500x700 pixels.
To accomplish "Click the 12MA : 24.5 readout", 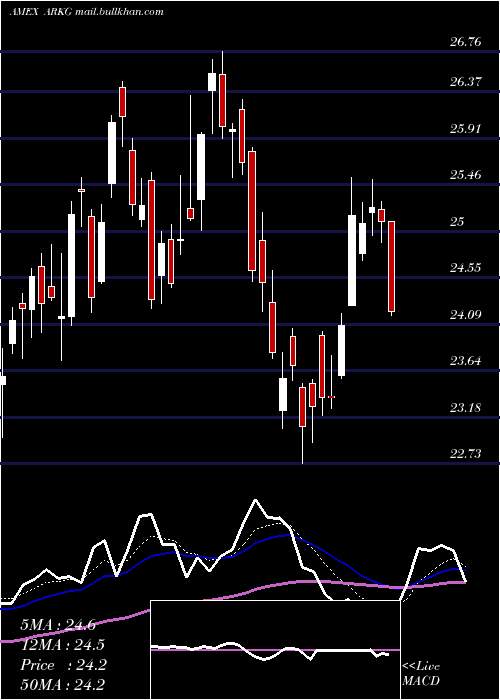I will (62, 645).
